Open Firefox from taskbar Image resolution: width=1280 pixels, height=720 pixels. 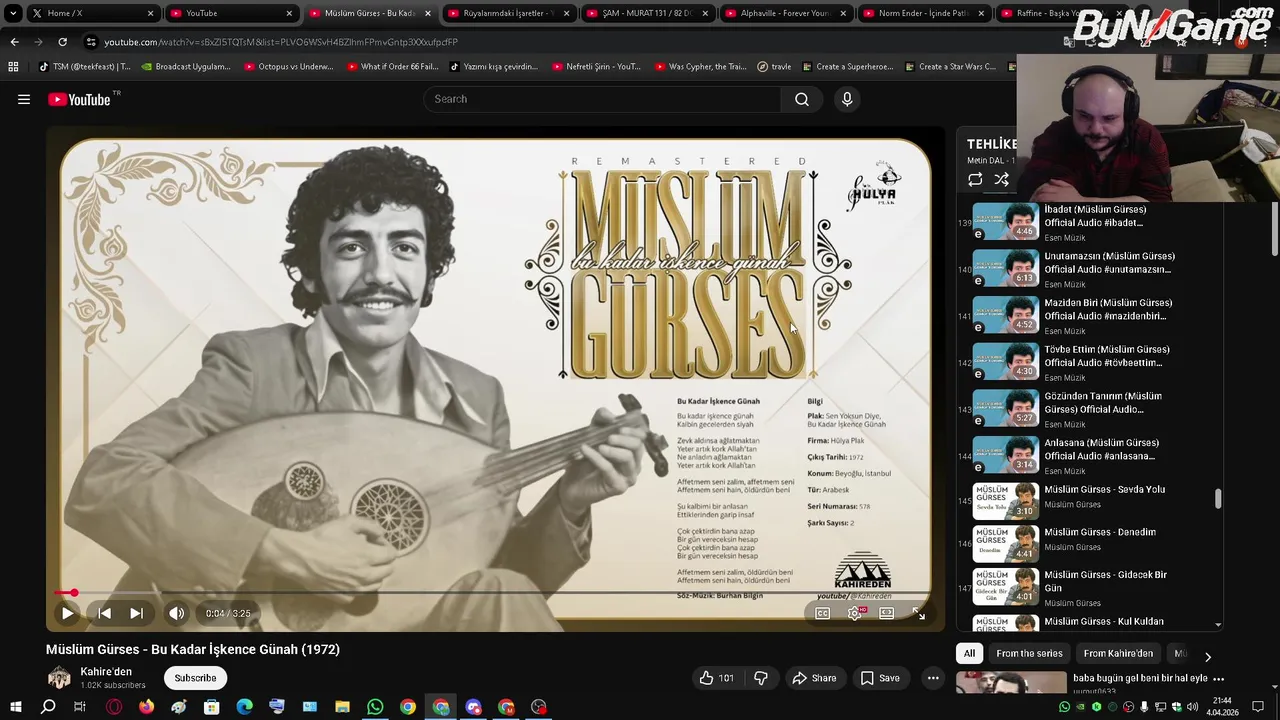(x=147, y=707)
